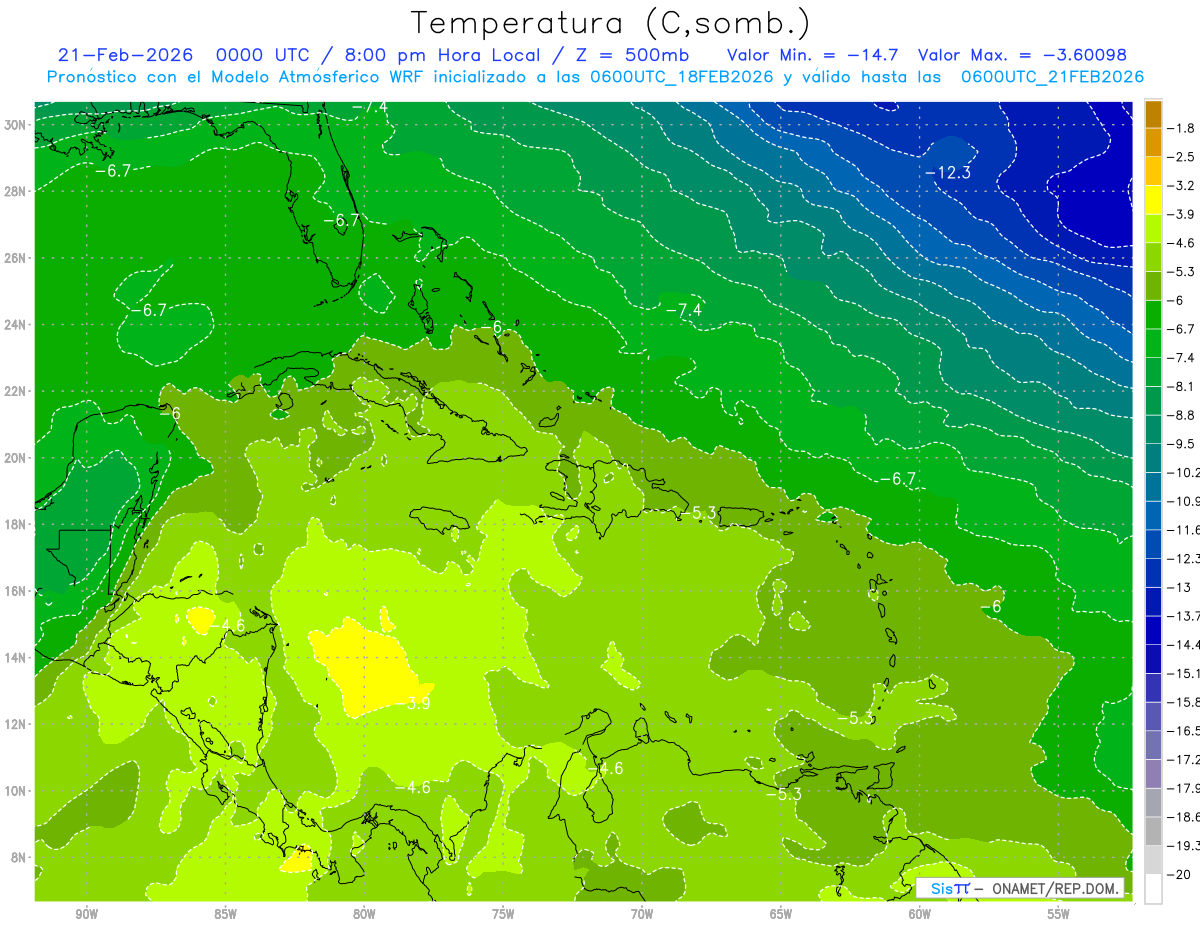This screenshot has width=1200, height=927.
Task: Click "Valor Min. = -14.7" in the header
Action: click(x=814, y=55)
